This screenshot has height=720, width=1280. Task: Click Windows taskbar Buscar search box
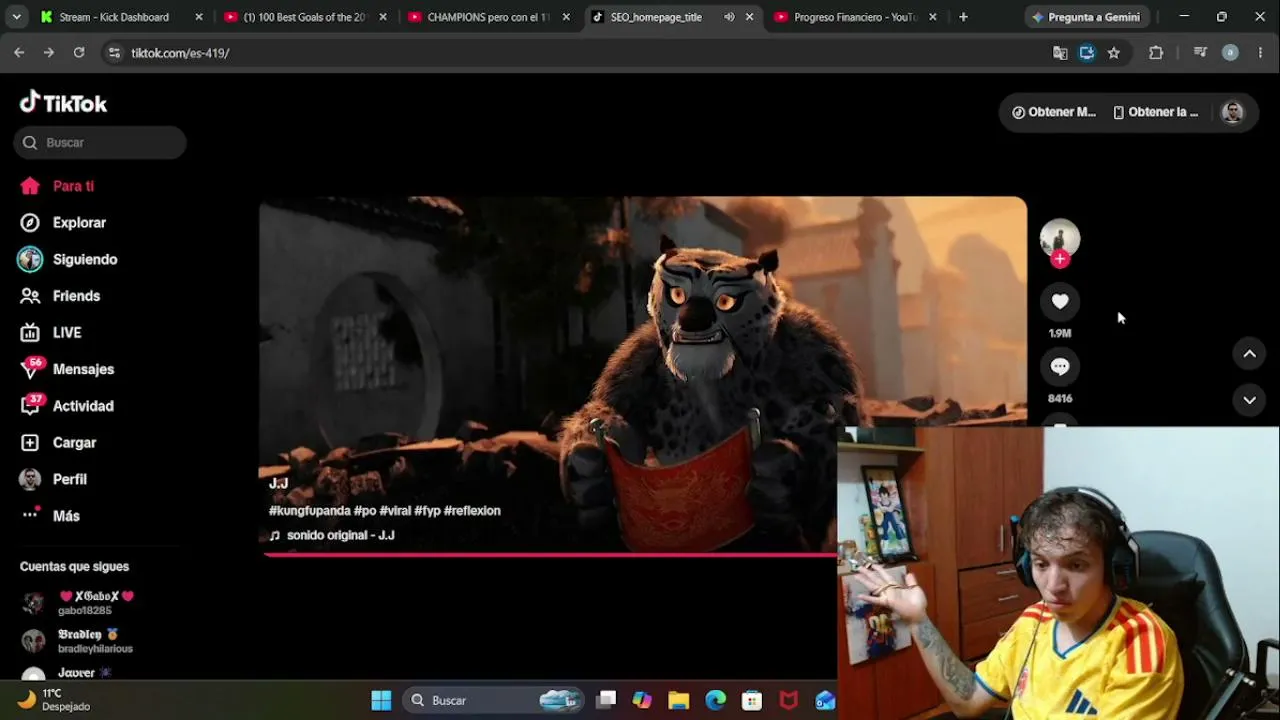pyautogui.click(x=495, y=700)
